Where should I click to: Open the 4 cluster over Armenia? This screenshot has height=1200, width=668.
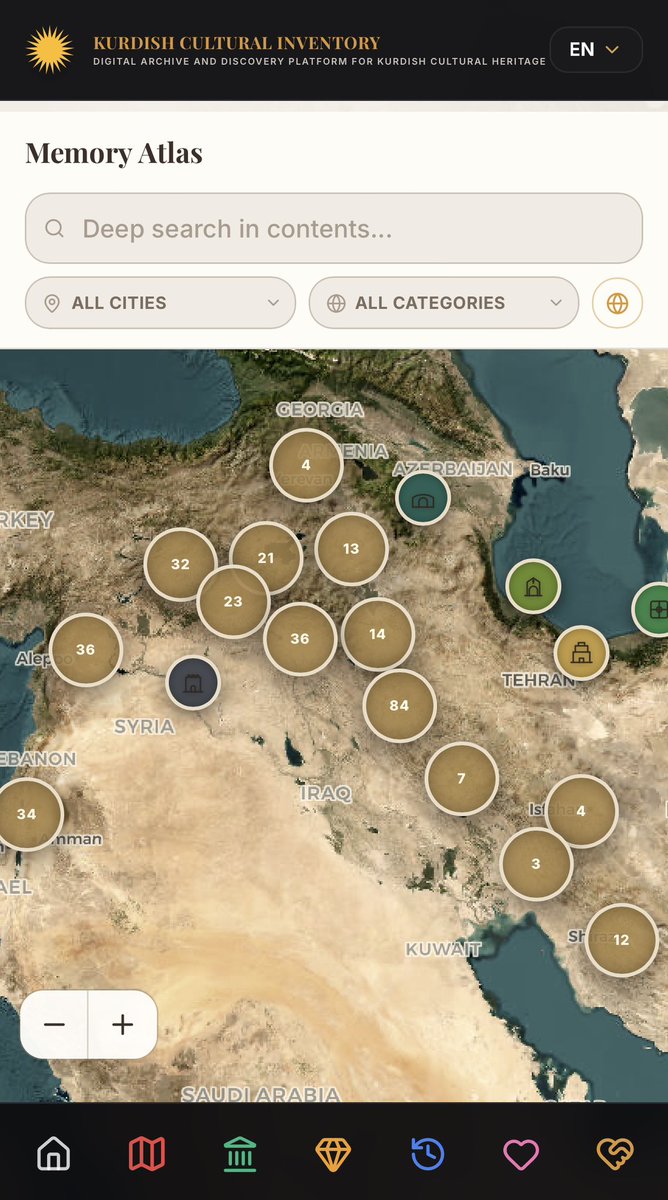pos(306,465)
